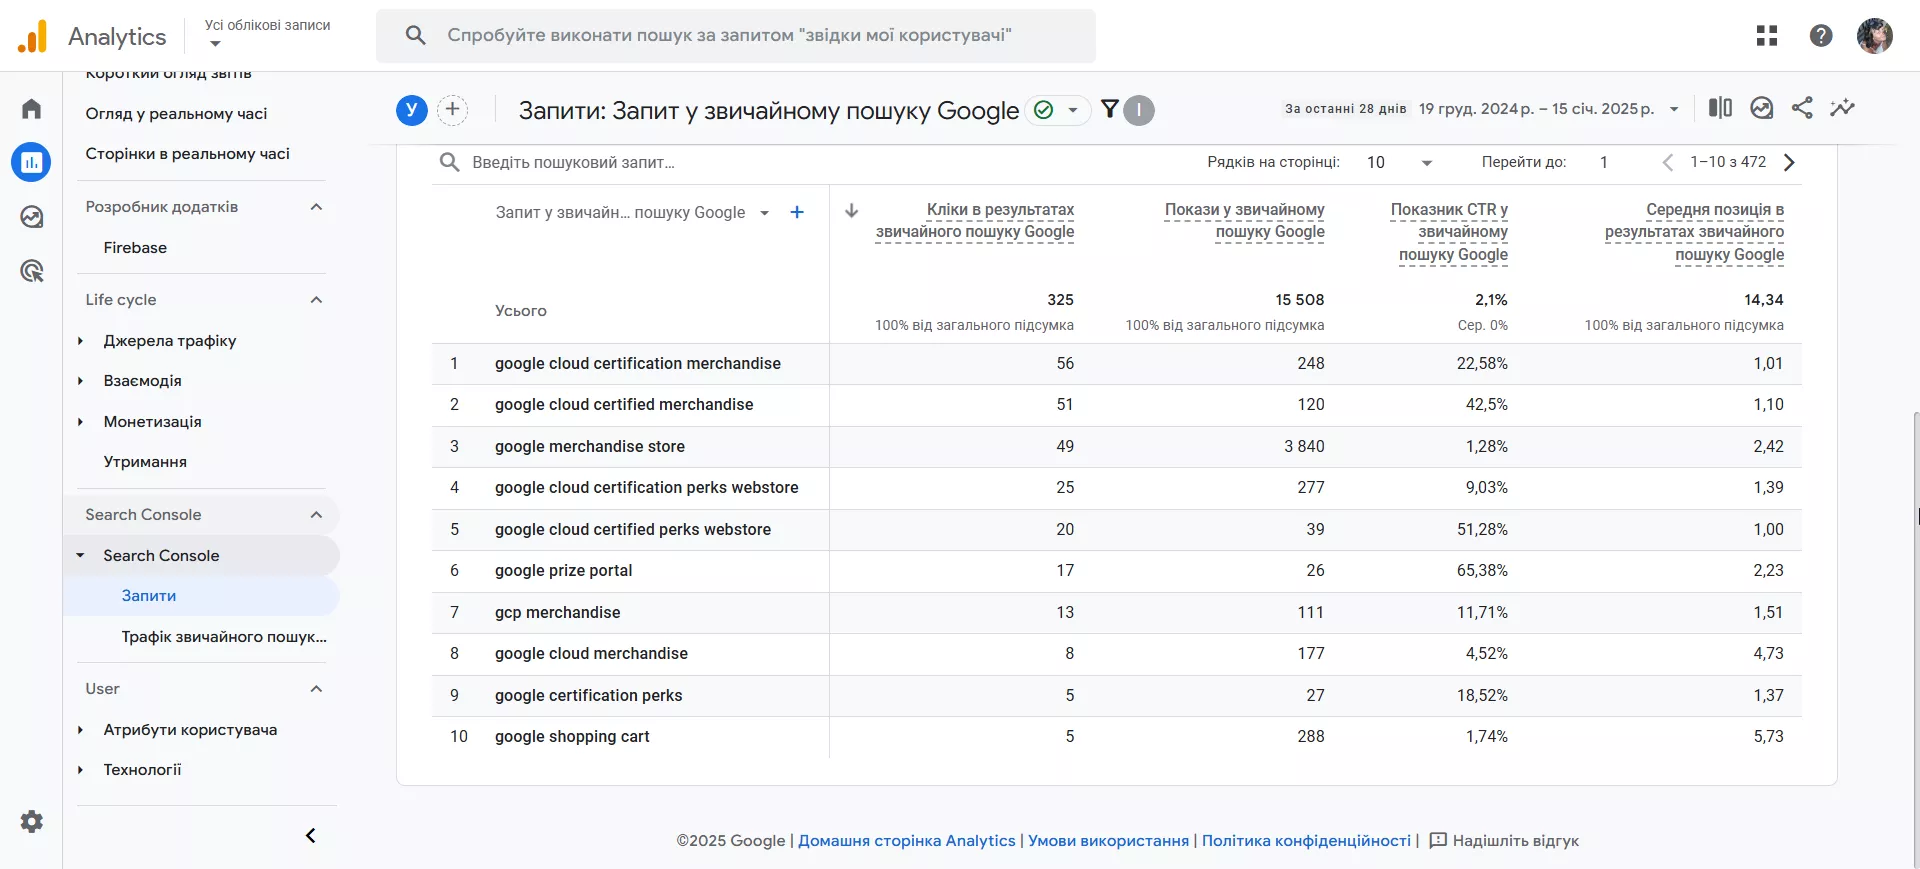
Task: Open Advertising icon in left rail
Action: point(32,270)
